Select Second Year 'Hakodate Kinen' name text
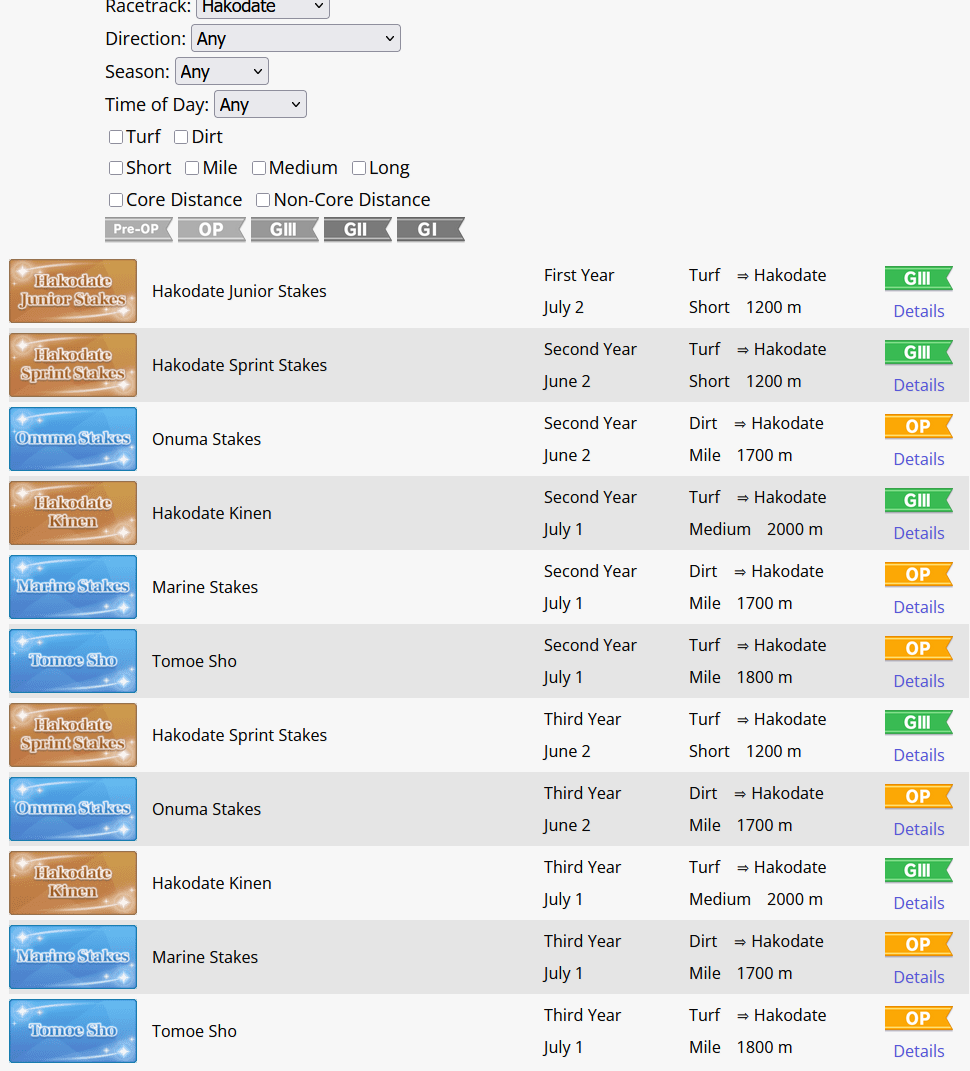This screenshot has height=1071, width=970. (212, 513)
